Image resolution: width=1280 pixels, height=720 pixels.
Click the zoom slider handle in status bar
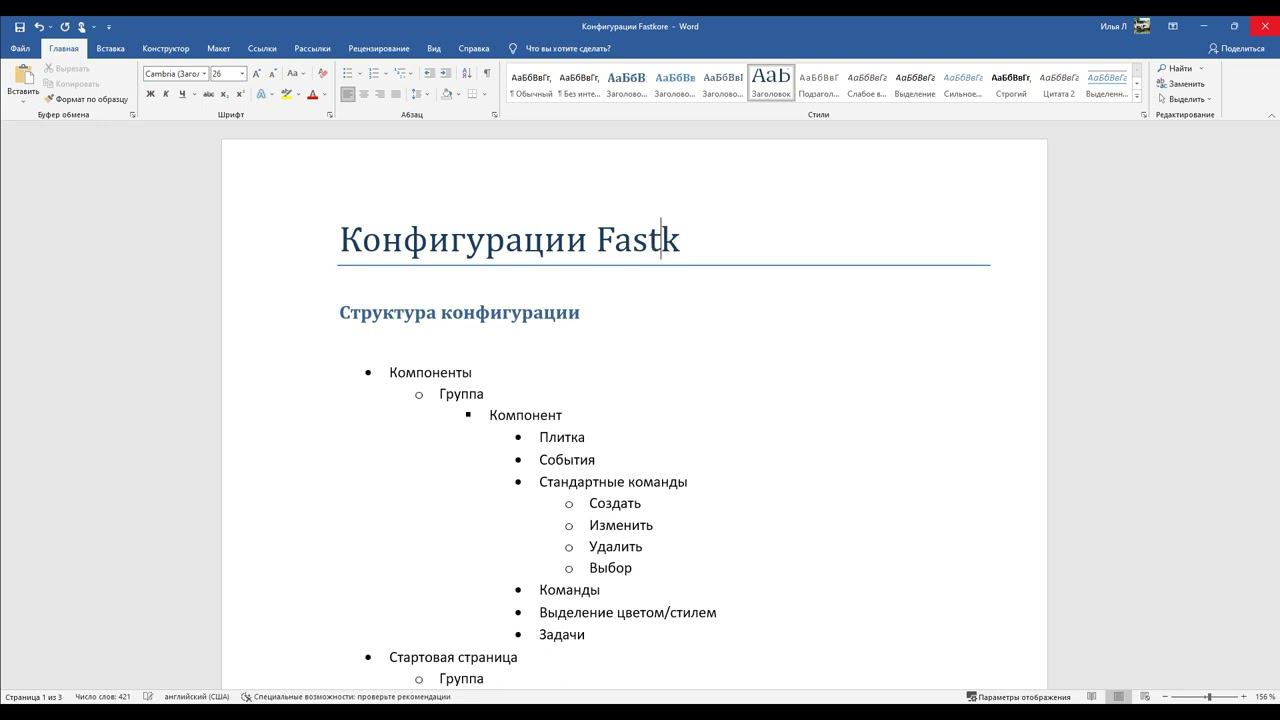point(1209,697)
